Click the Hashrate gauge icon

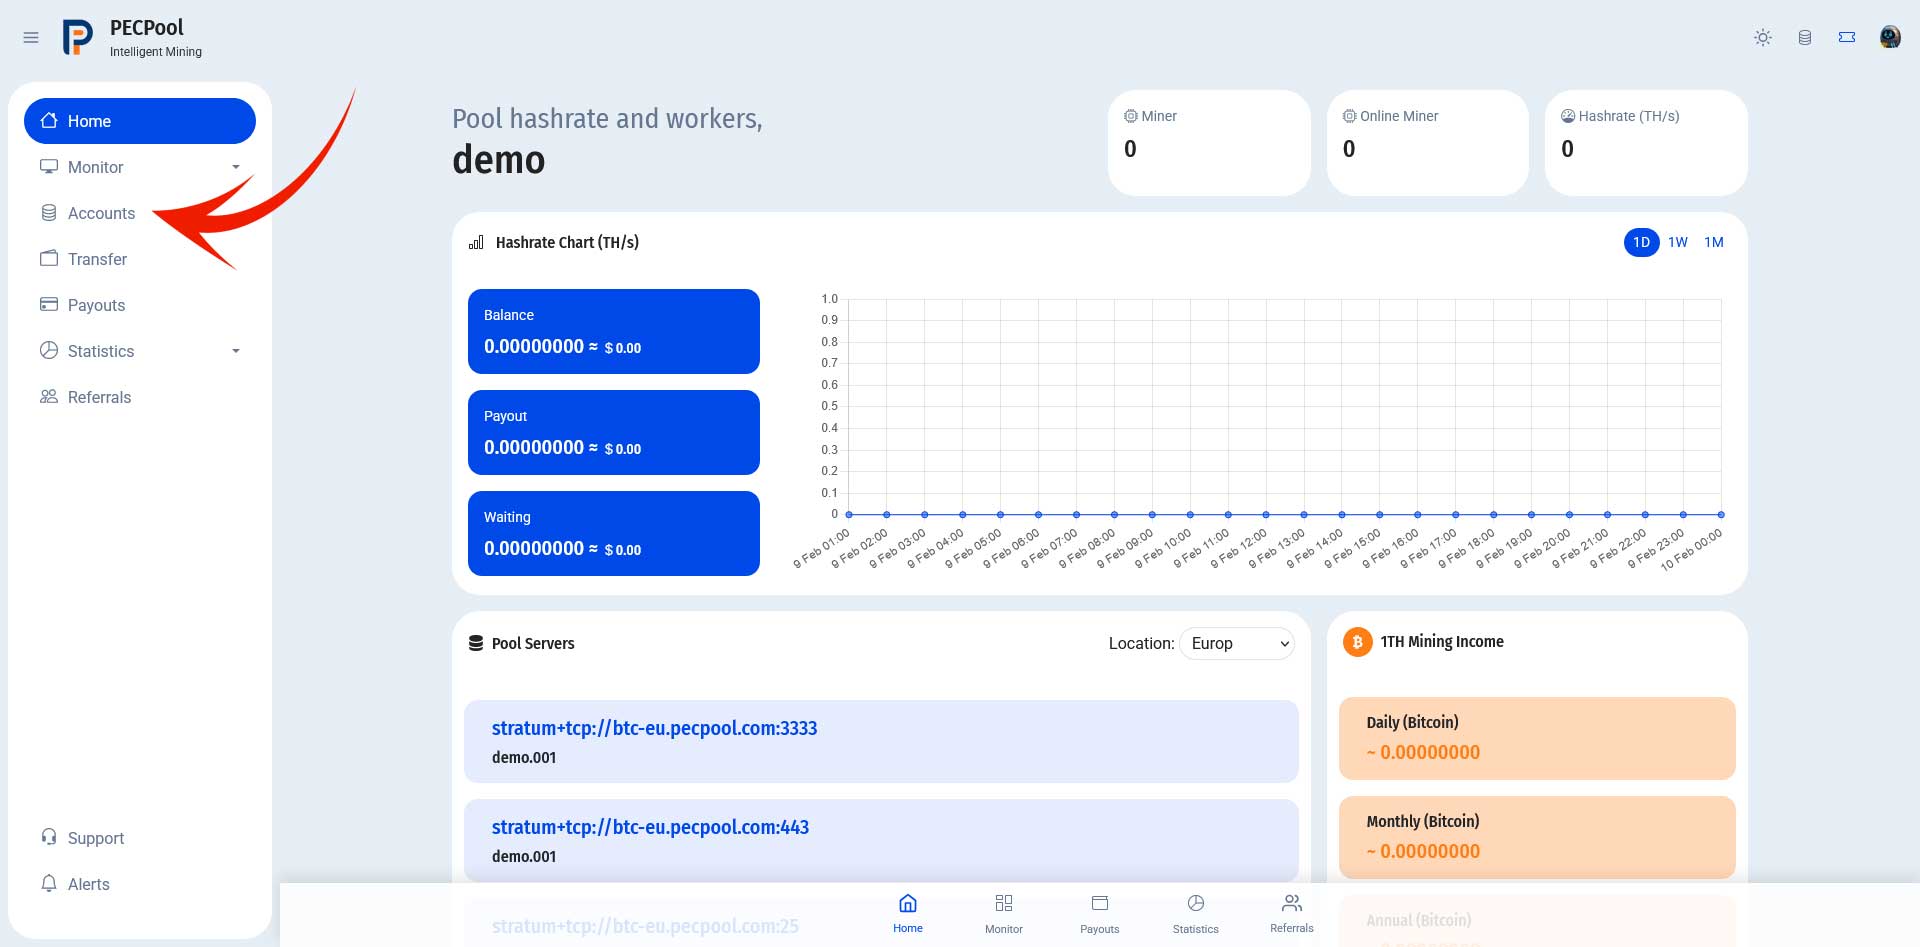(x=1568, y=116)
